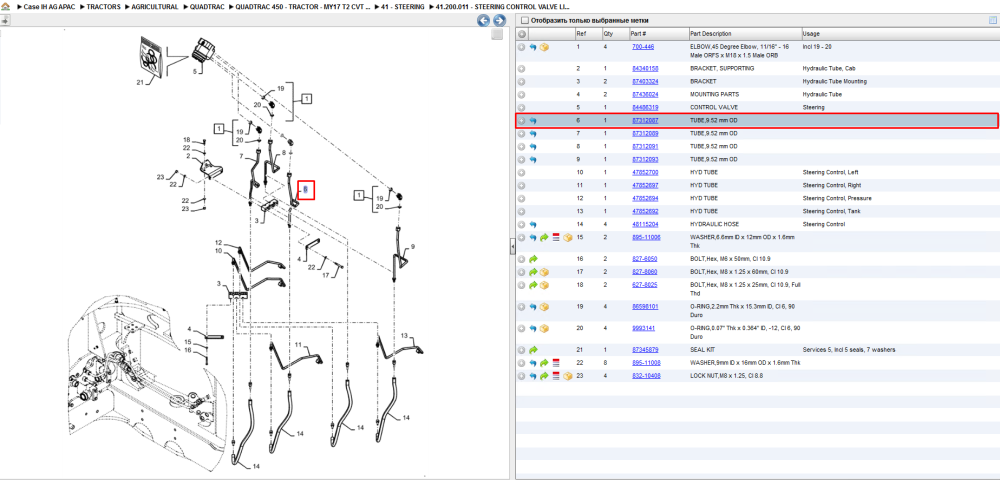Go to previous diagram with left arrow
This screenshot has height=480, width=1000.
point(484,20)
